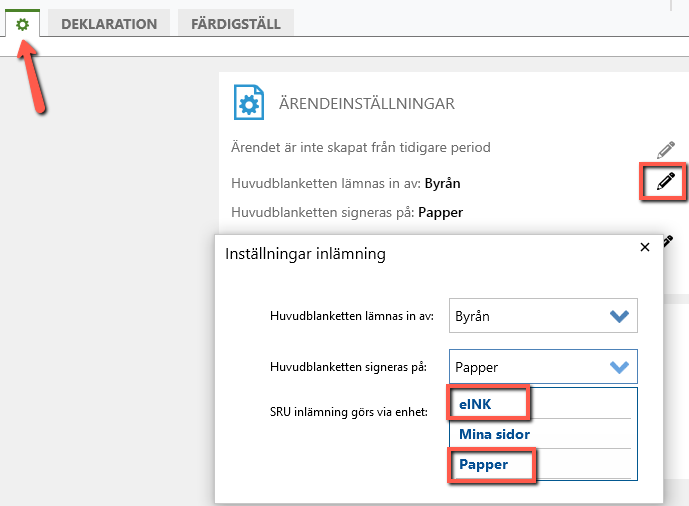Click the partially hidden pencil icon behind dialog

click(668, 240)
